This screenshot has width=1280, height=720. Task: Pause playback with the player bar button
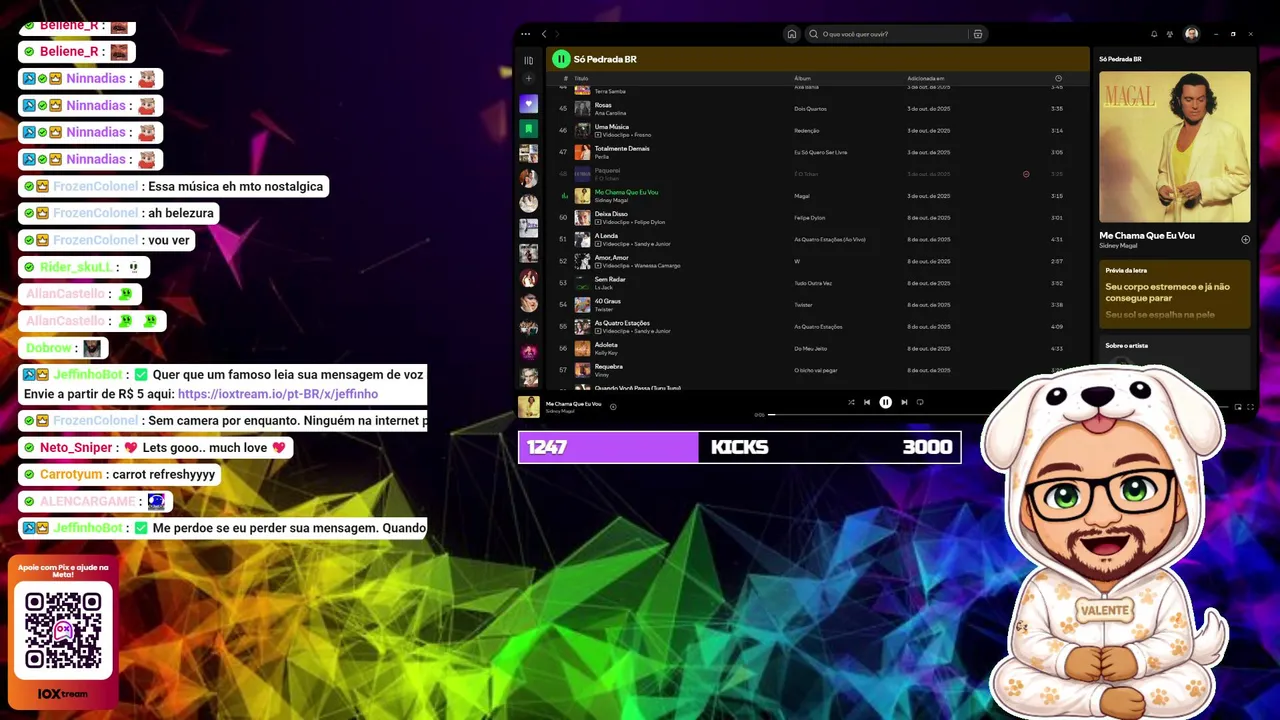(x=885, y=402)
